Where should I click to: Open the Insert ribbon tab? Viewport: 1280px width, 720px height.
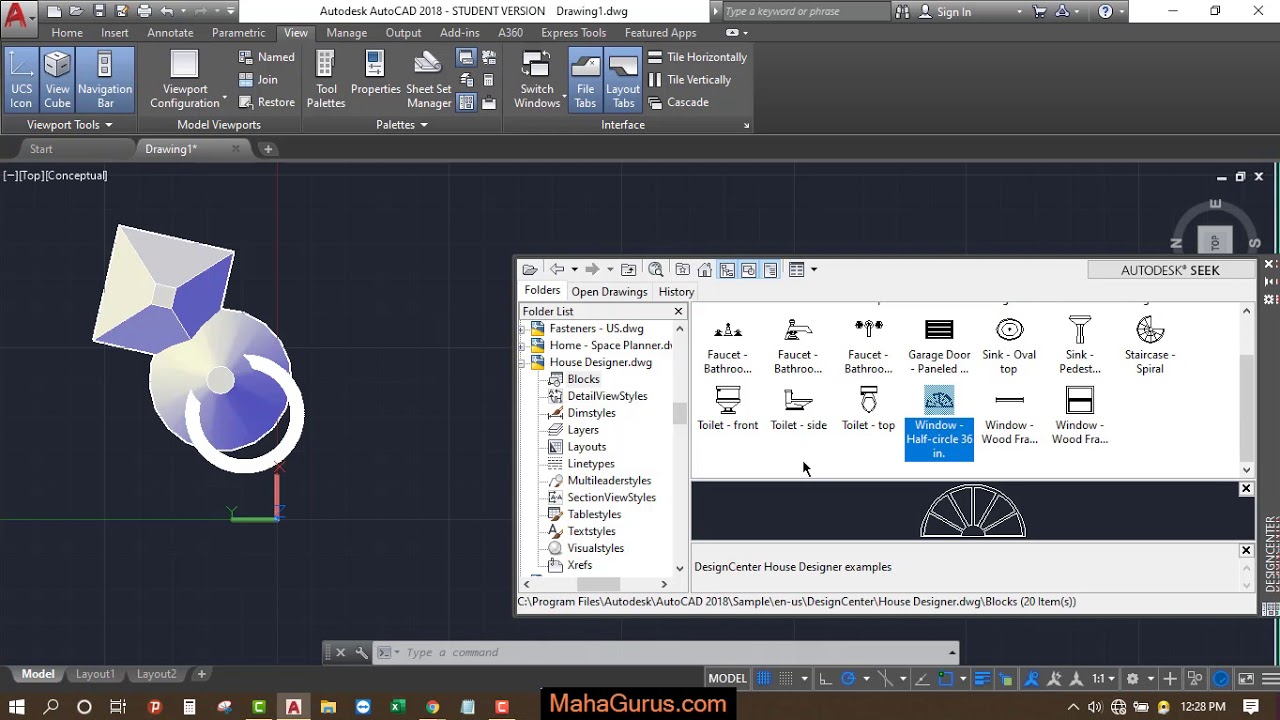(115, 33)
